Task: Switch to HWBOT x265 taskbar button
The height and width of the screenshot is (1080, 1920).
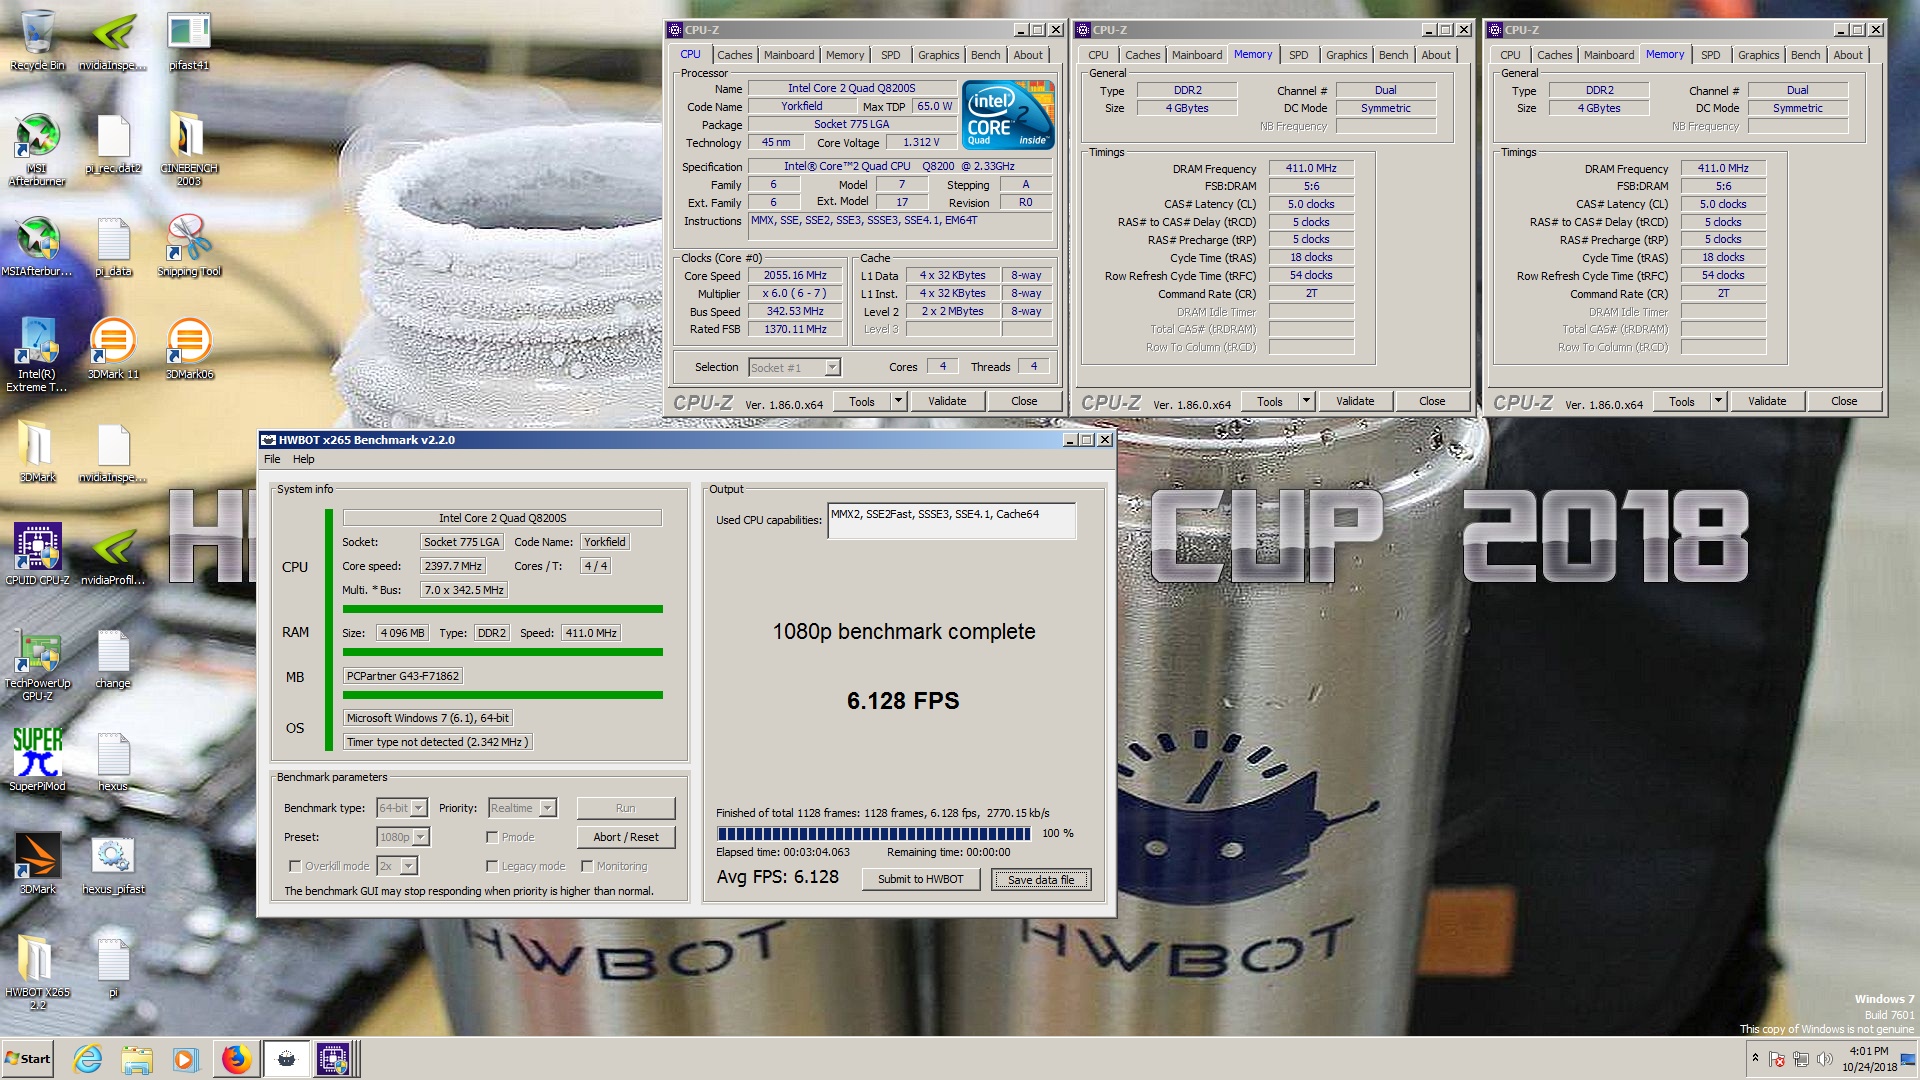Action: (286, 1059)
